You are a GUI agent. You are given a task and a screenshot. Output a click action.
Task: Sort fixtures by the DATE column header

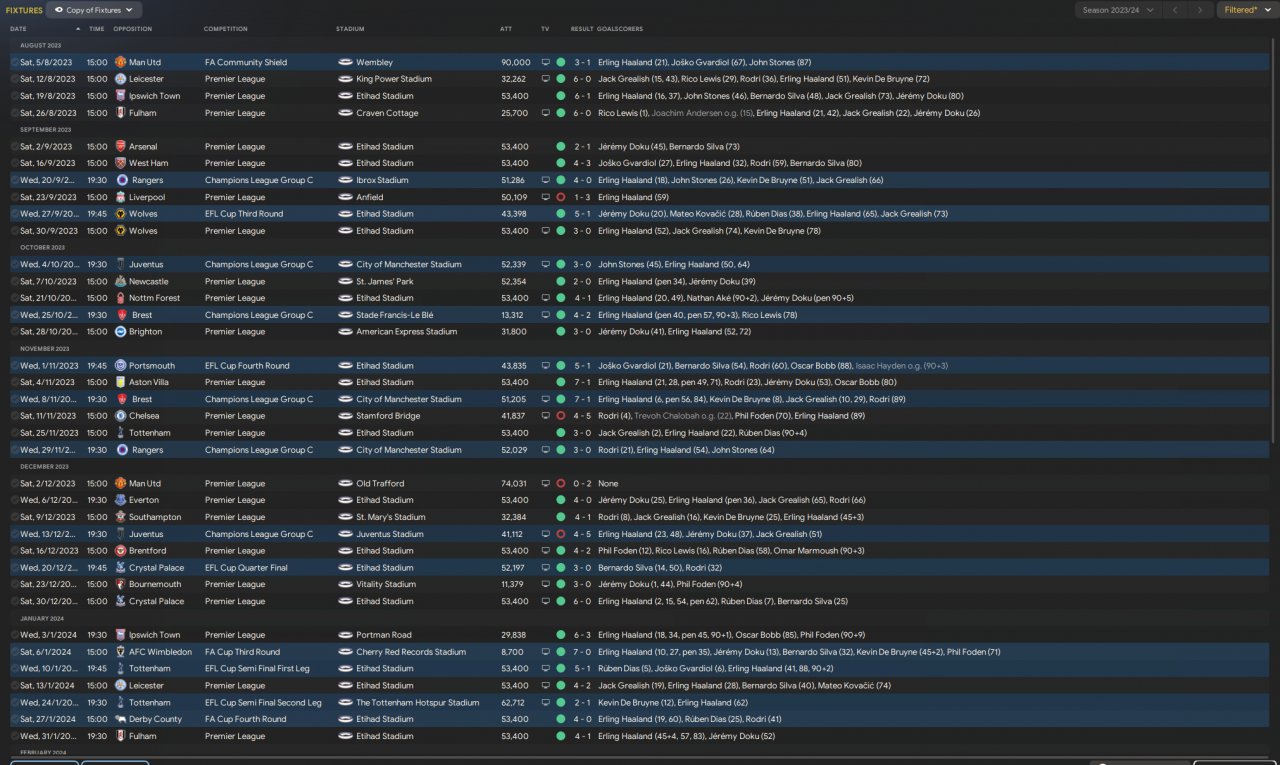[x=19, y=29]
